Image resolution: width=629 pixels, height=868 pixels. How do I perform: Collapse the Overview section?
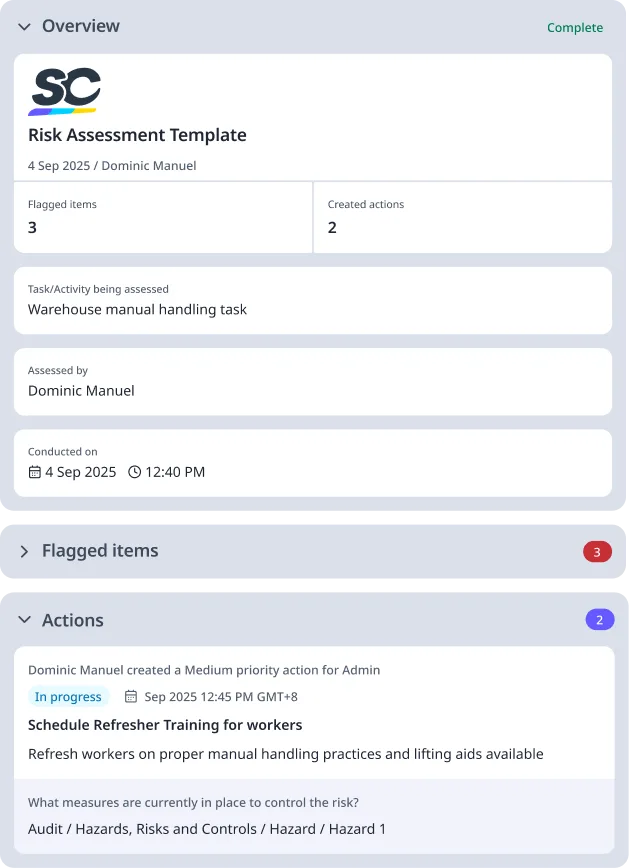(23, 27)
